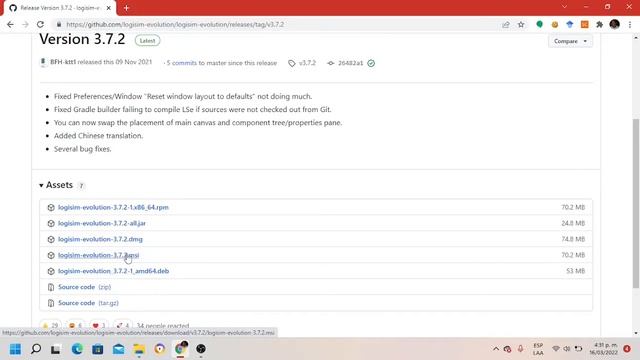Open Windows Start menu
The width and height of the screenshot is (640, 360).
(x=15, y=349)
